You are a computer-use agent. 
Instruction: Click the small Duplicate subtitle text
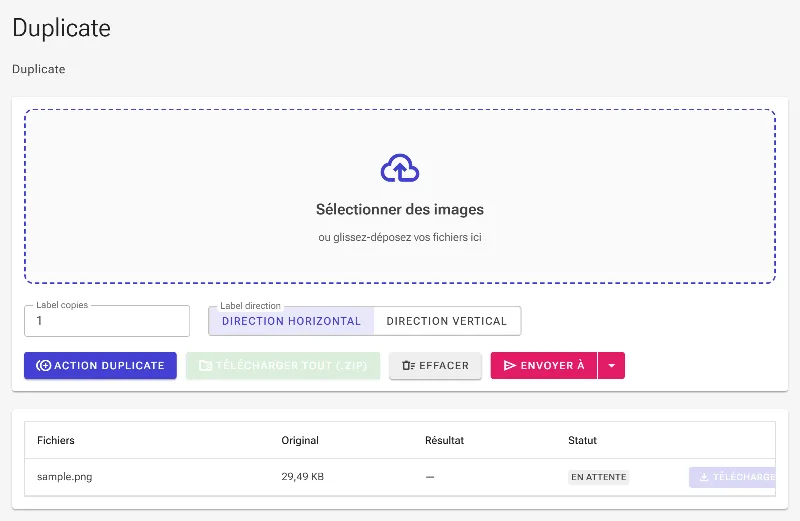pos(39,69)
